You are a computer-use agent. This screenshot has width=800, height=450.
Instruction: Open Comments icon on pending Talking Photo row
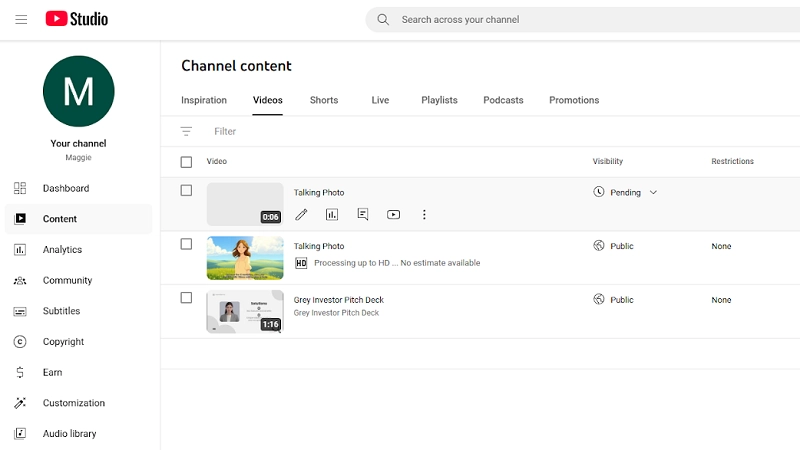(x=363, y=214)
